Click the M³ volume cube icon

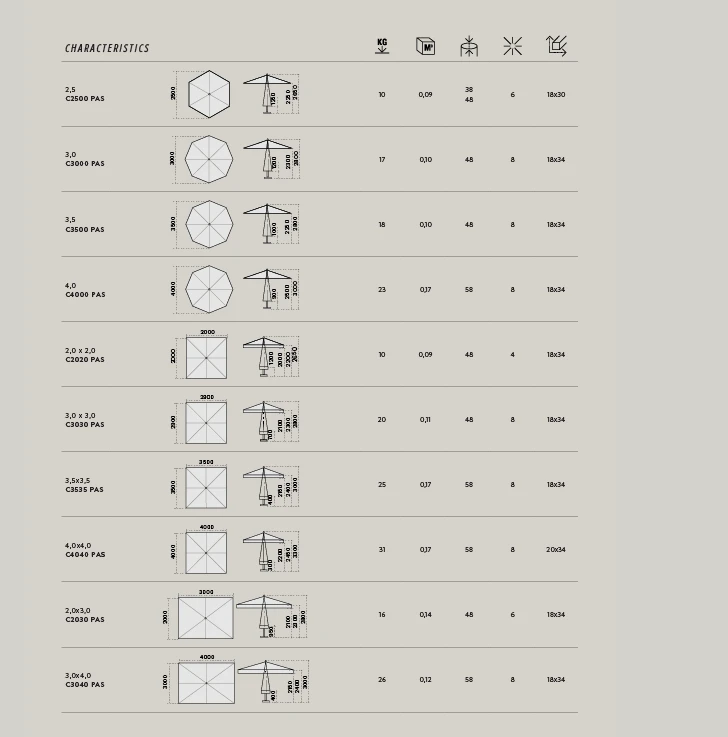click(425, 46)
